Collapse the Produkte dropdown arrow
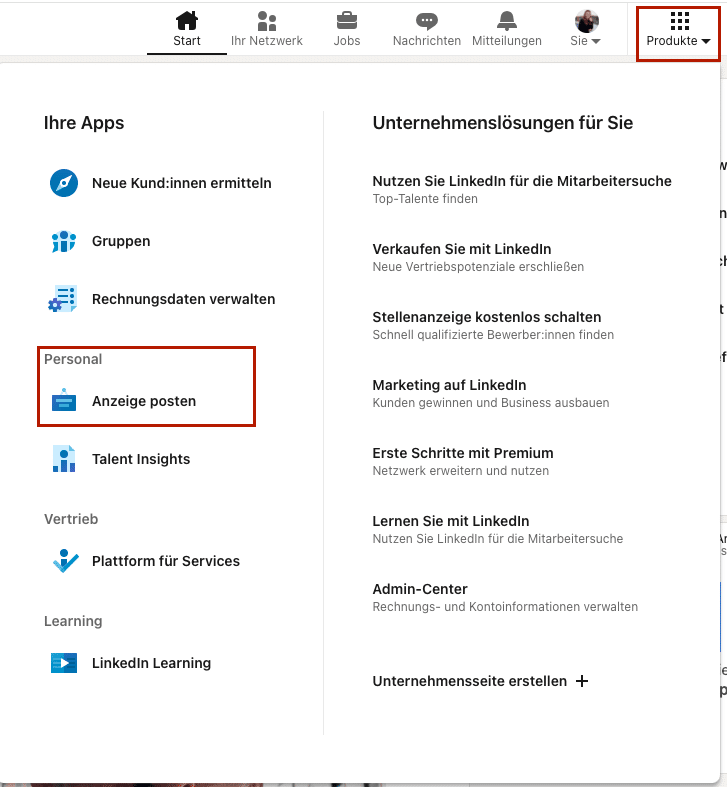 (x=706, y=41)
